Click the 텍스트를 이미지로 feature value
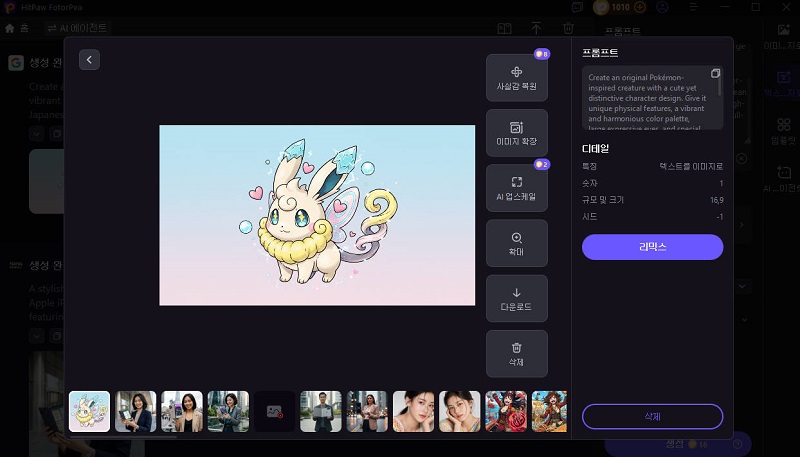The image size is (800, 457). 691,166
